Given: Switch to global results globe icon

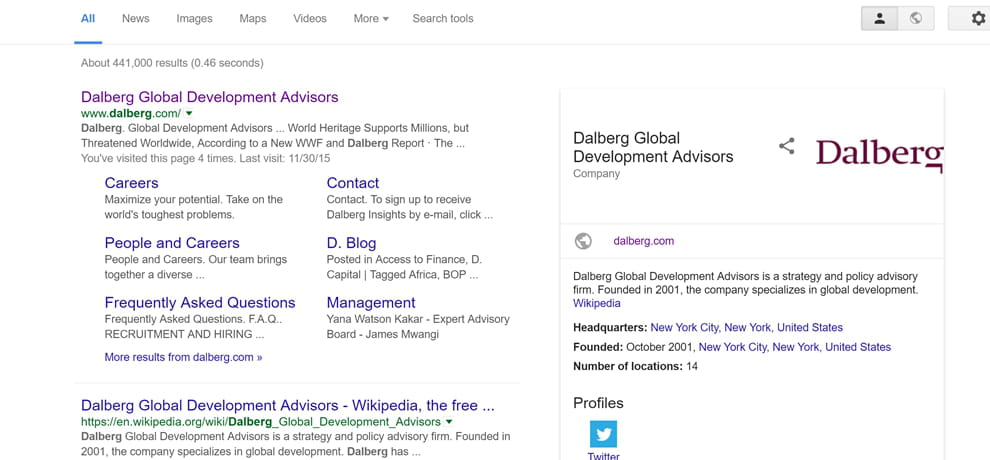Looking at the screenshot, I should (915, 18).
